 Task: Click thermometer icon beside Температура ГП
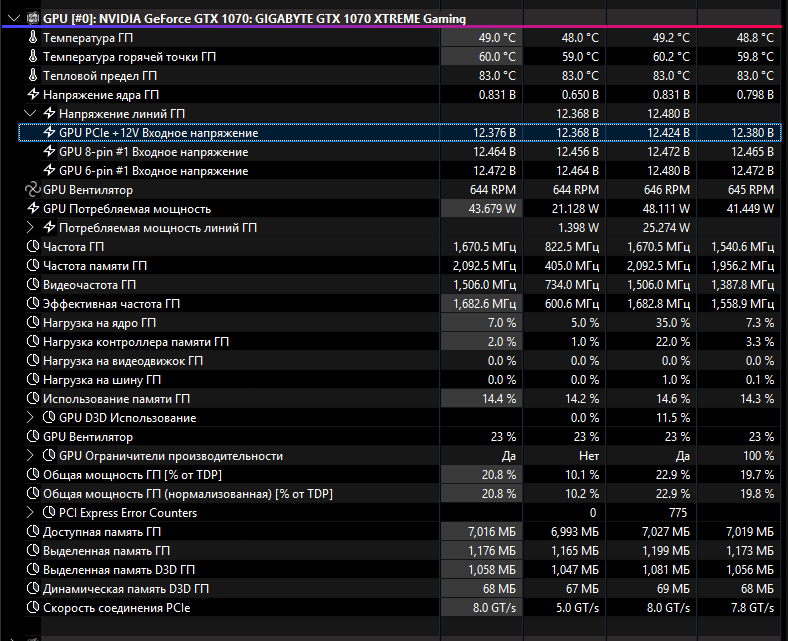(x=33, y=37)
